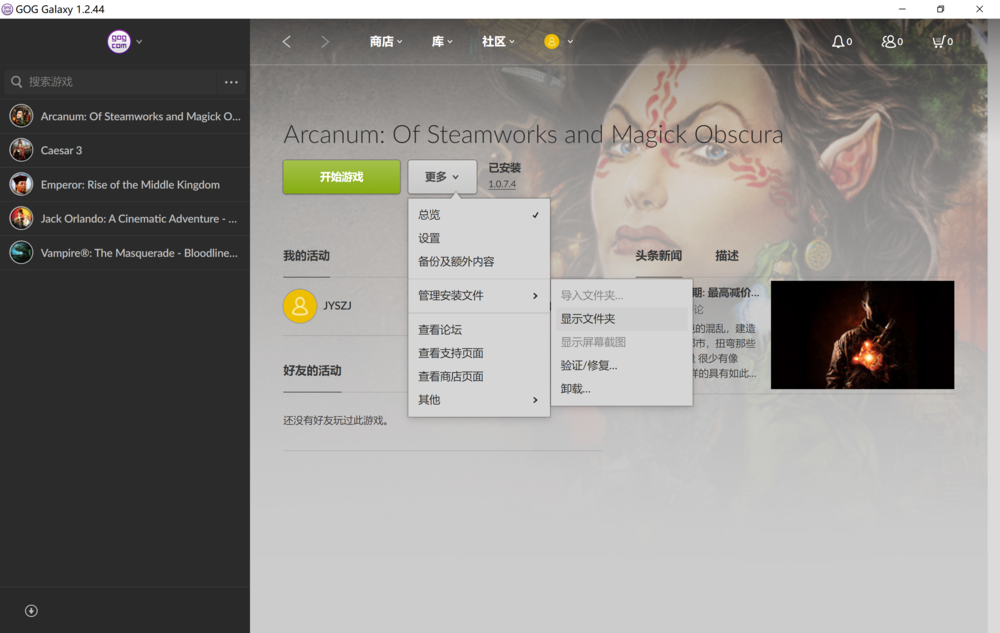The image size is (1000, 633).
Task: Select 卸载... in the submenu
Action: [x=622, y=389]
